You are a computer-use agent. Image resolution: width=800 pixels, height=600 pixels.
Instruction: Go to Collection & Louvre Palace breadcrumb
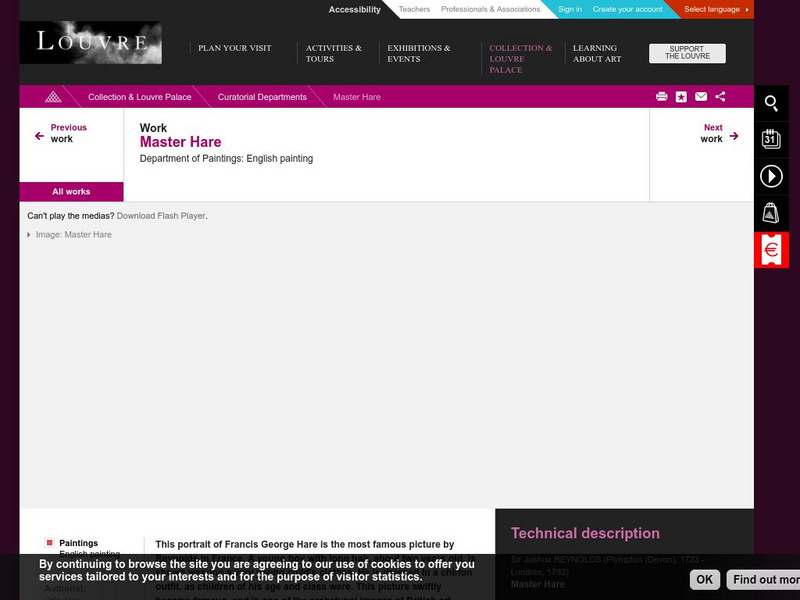pyautogui.click(x=140, y=97)
